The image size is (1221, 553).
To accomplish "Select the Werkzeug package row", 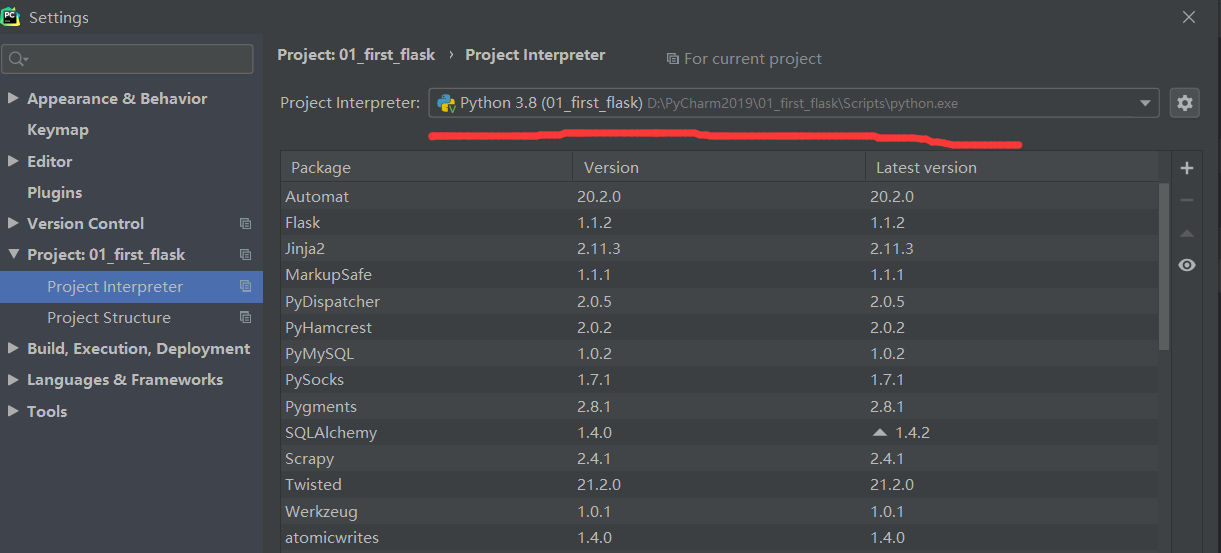I will pos(719,512).
